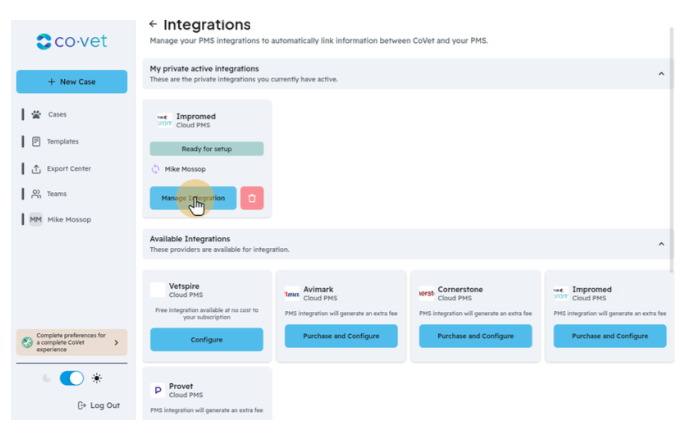687x442 pixels.
Task: Click Manage Integration for Impromed
Action: point(193,198)
